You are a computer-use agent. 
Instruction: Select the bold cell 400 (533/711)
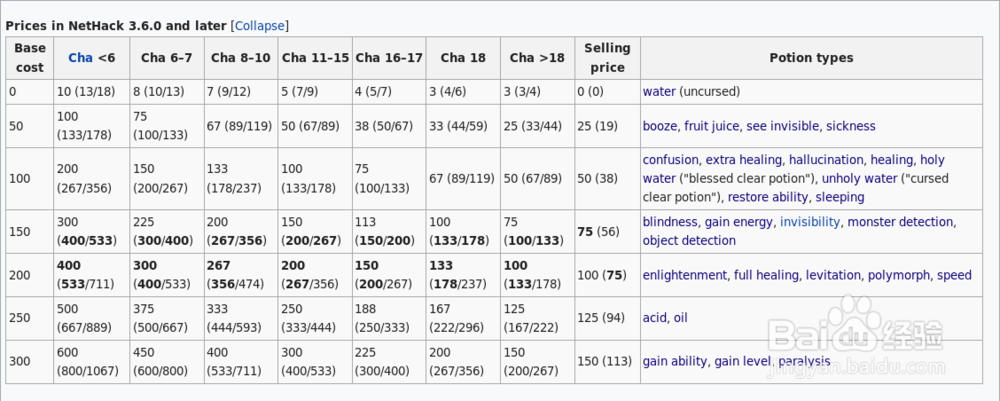pos(91,275)
